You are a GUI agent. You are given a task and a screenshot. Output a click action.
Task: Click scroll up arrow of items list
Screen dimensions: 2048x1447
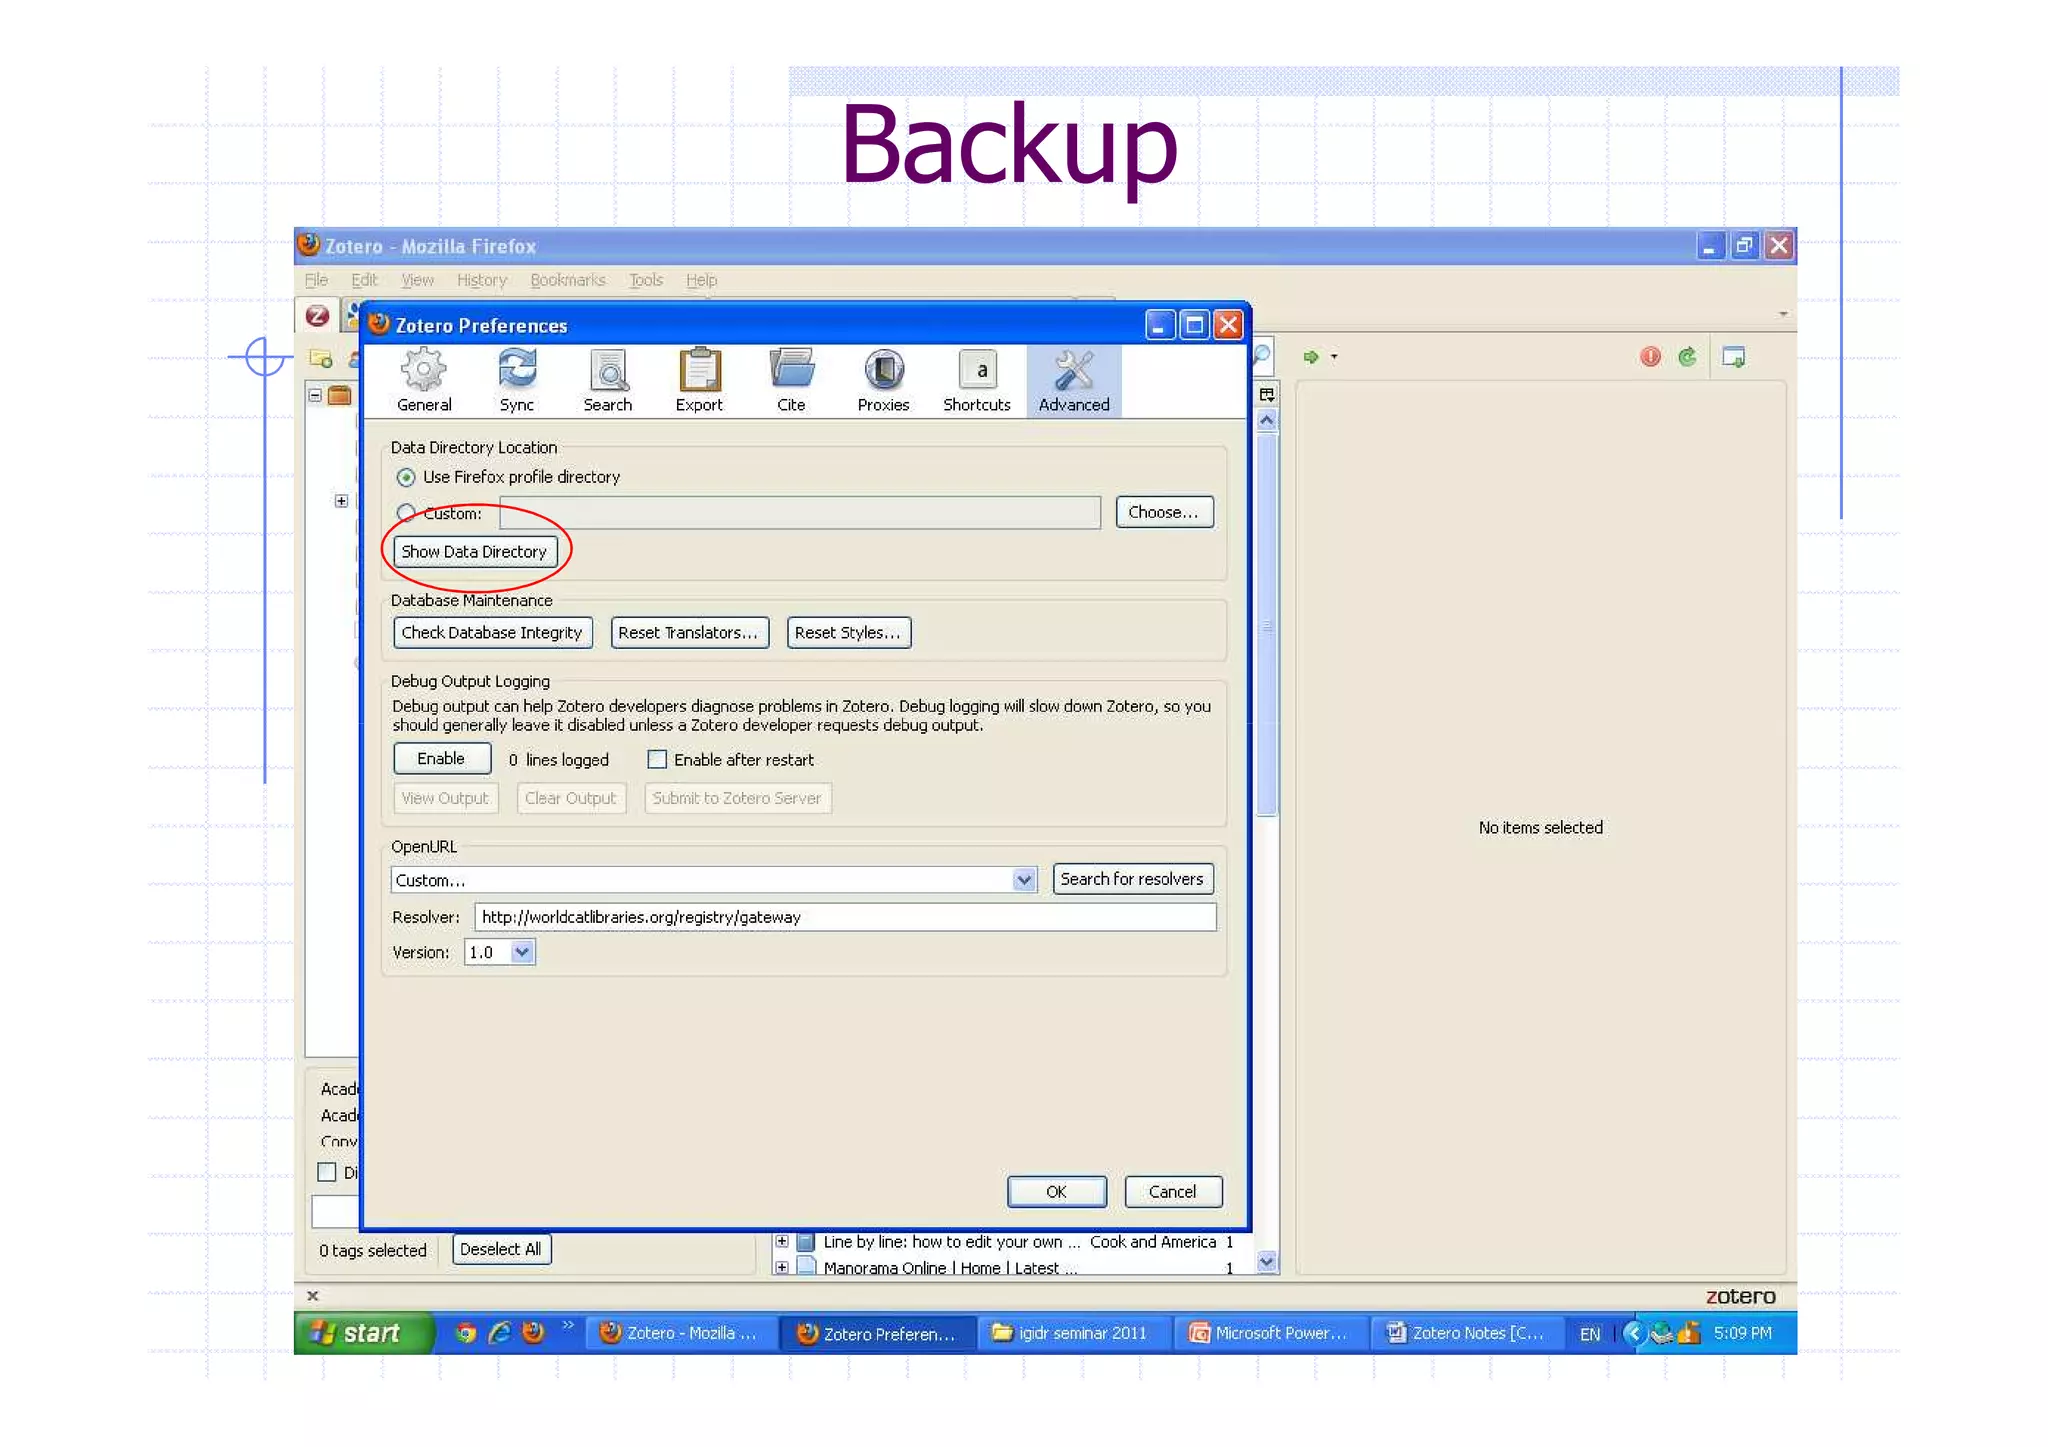pos(1267,421)
